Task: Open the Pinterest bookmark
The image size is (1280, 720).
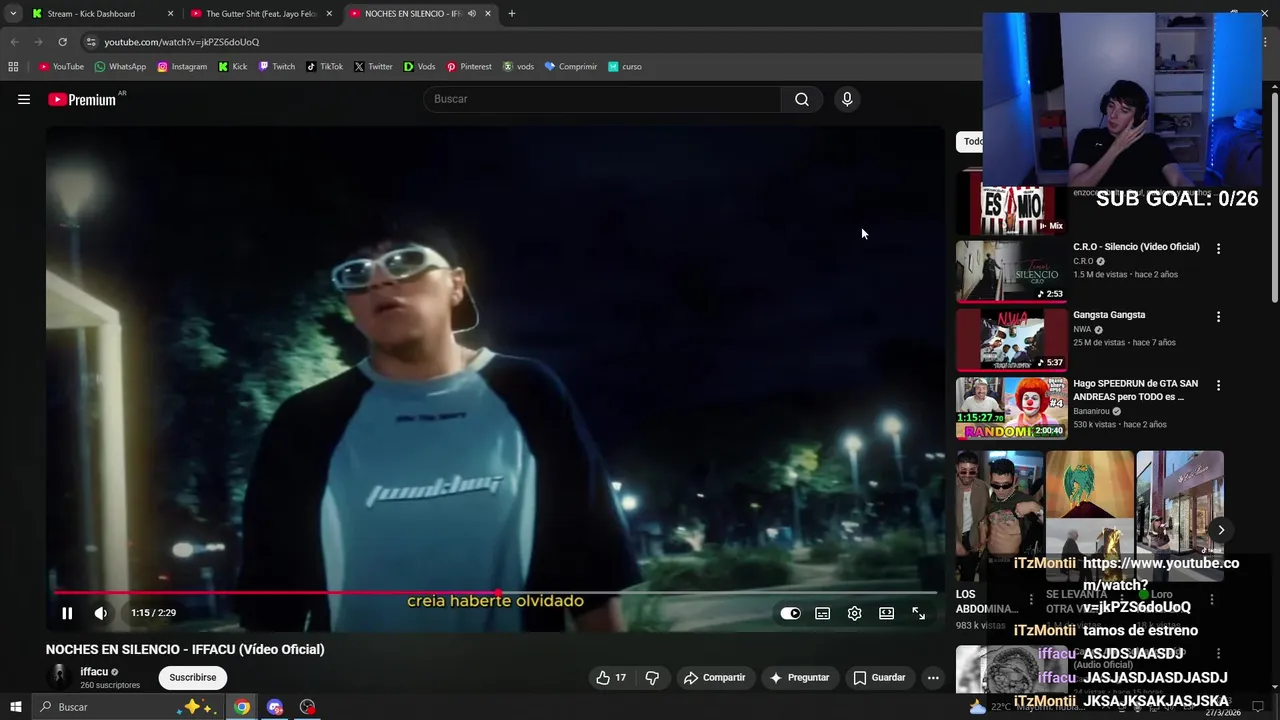Action: pyautogui.click(x=469, y=67)
